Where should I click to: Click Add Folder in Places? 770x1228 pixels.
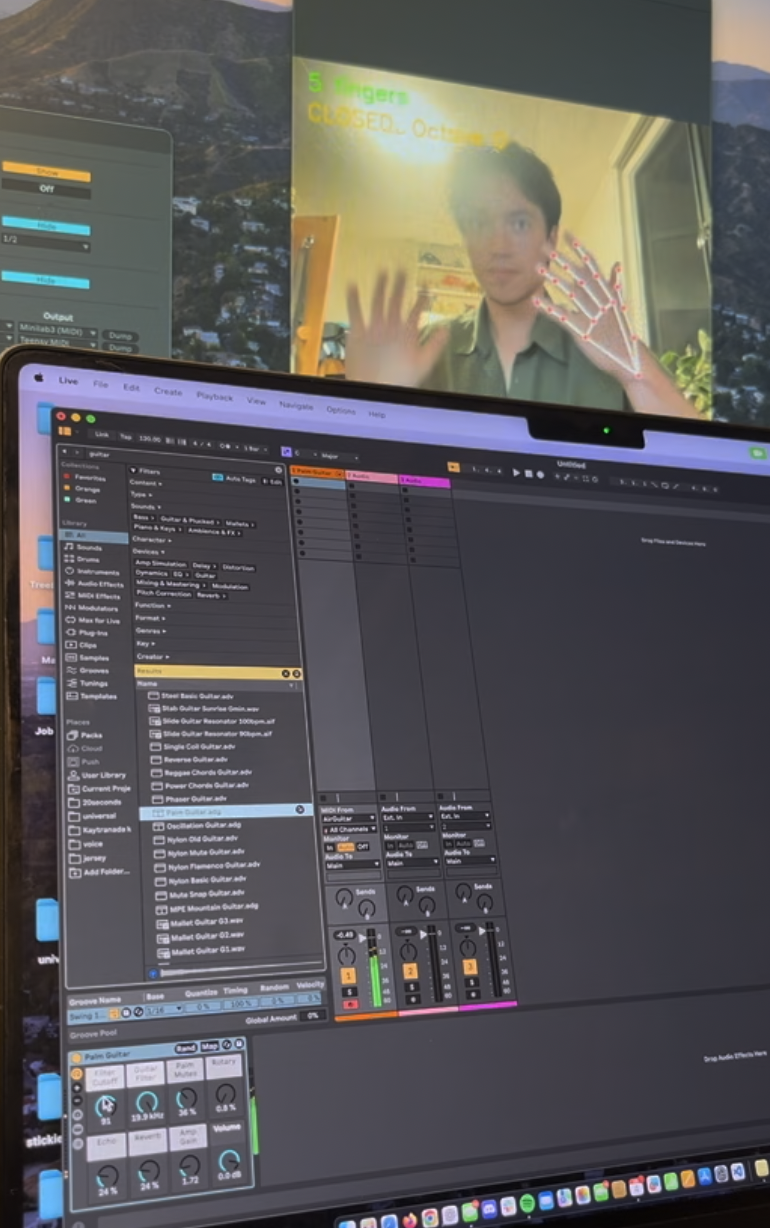[99, 871]
